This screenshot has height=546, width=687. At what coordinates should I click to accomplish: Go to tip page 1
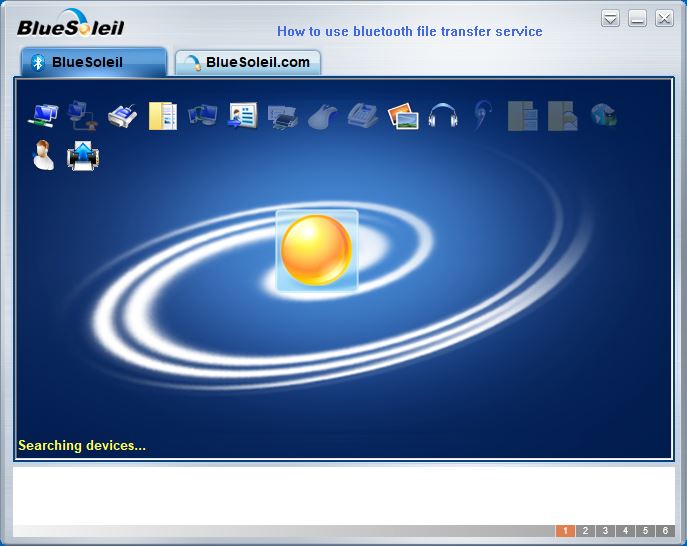[x=565, y=531]
